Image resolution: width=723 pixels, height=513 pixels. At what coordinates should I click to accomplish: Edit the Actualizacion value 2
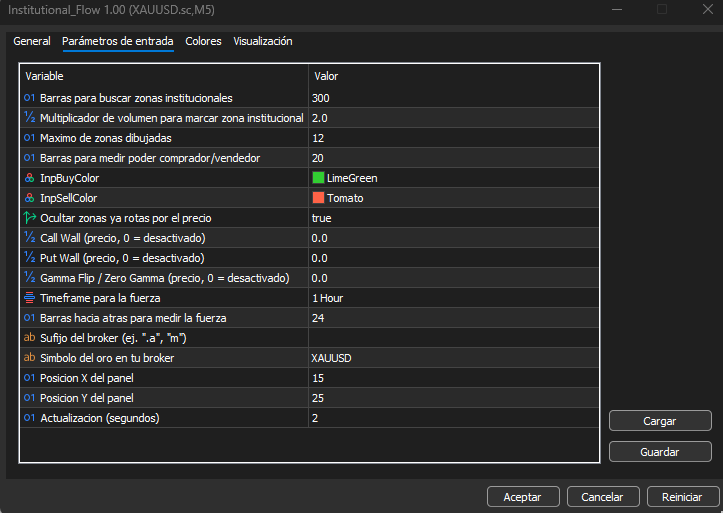coord(454,418)
